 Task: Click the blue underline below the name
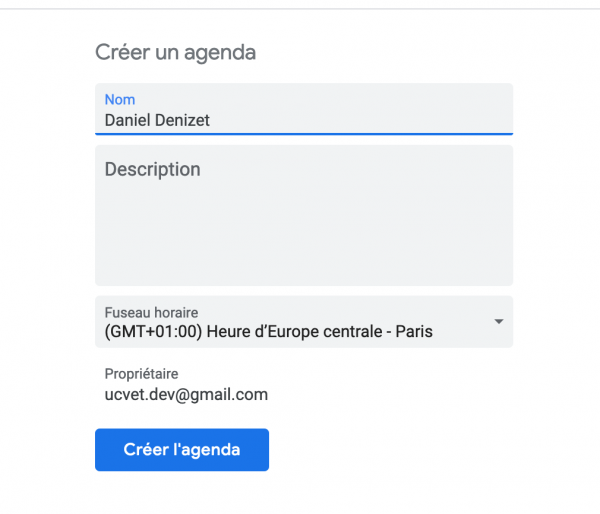pyautogui.click(x=303, y=133)
